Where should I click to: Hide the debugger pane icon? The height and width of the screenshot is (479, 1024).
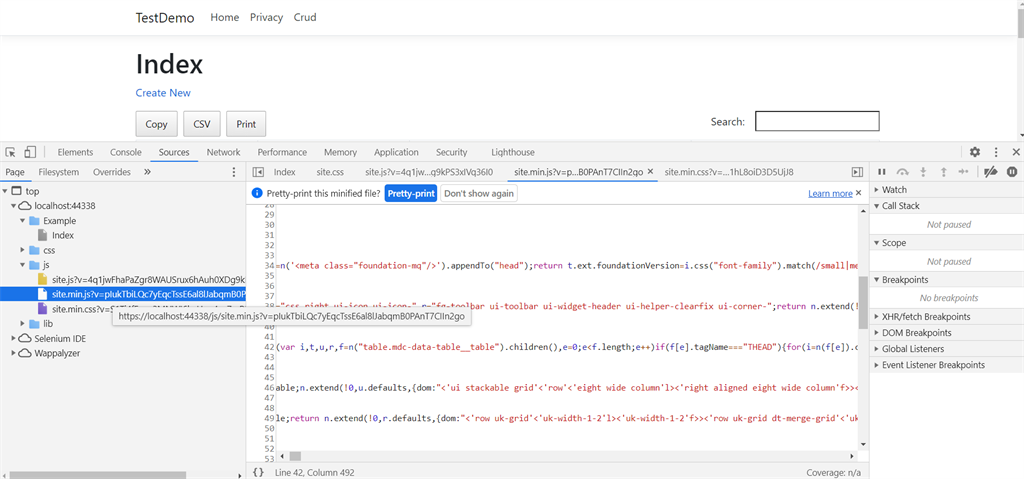point(857,172)
